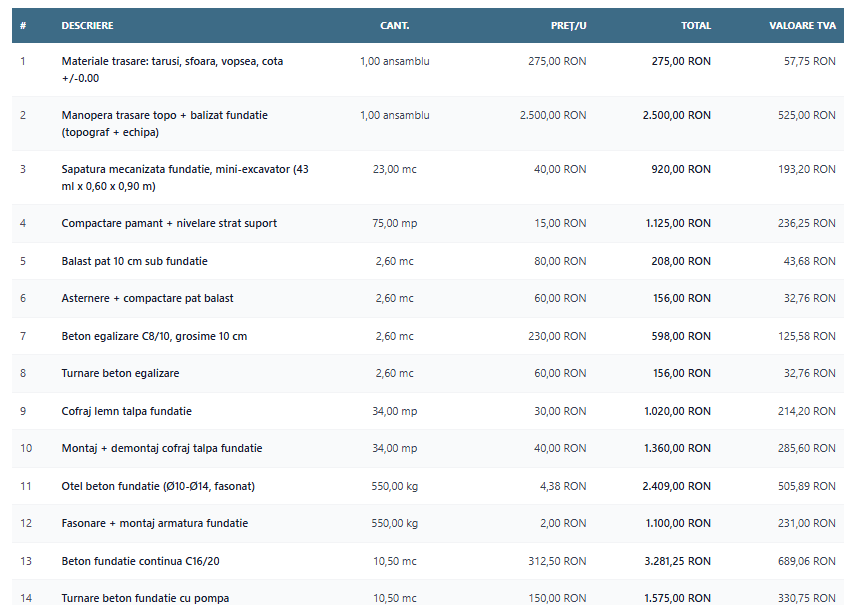Click the Sapatura mecanizata fundatie description

185,177
